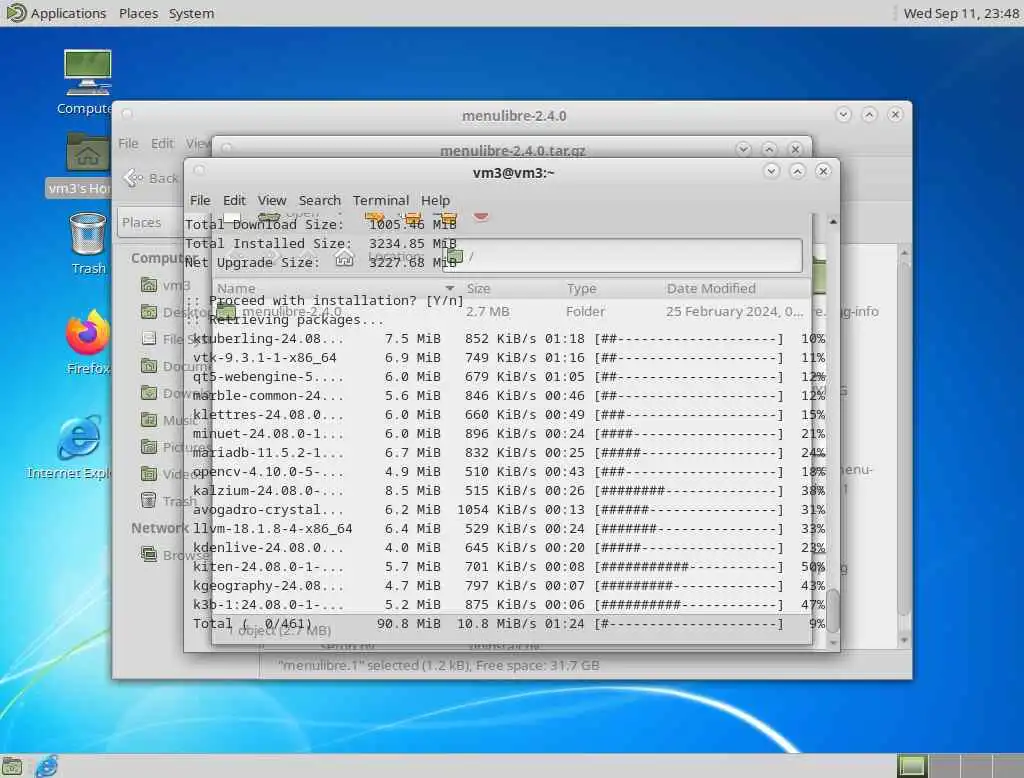
Task: Open the terminal Help menu
Action: (435, 200)
